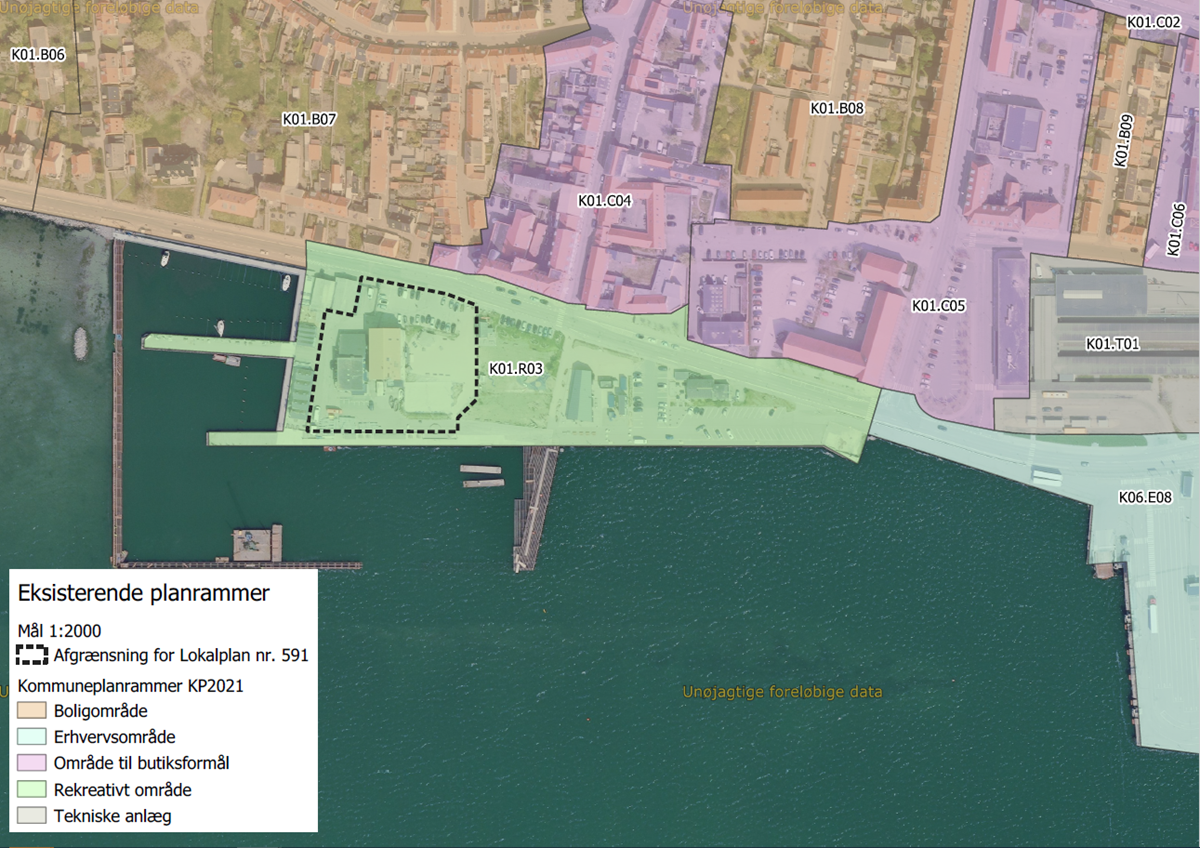
Task: Click the Område til butiksformål swatch
Action: tap(33, 764)
